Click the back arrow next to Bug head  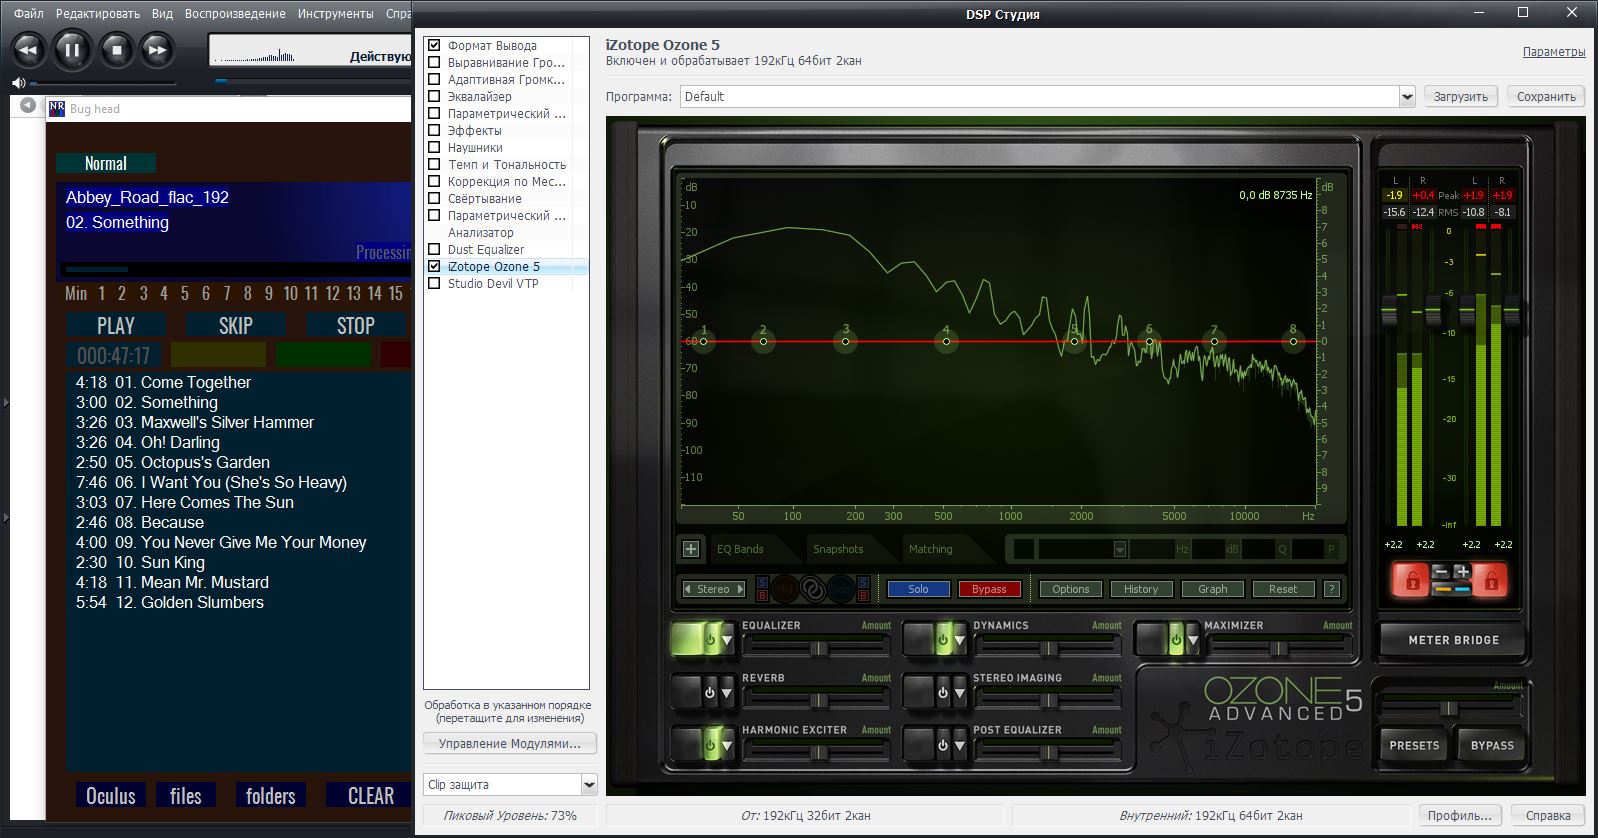28,105
